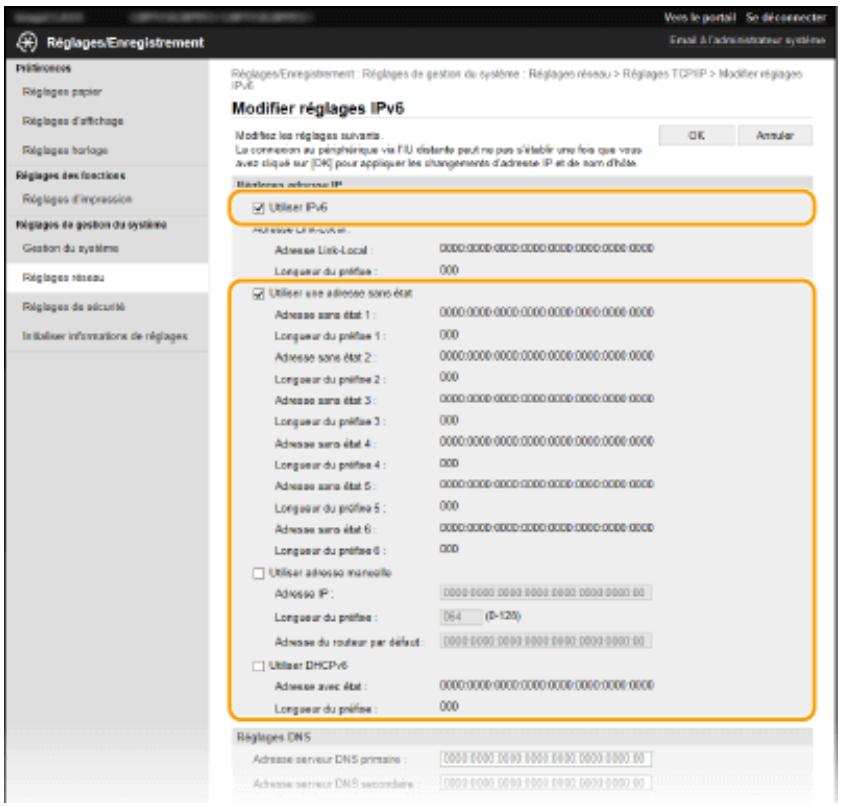This screenshot has width=843, height=806.
Task: Click the Adresse sans état 4 label
Action: point(324,444)
